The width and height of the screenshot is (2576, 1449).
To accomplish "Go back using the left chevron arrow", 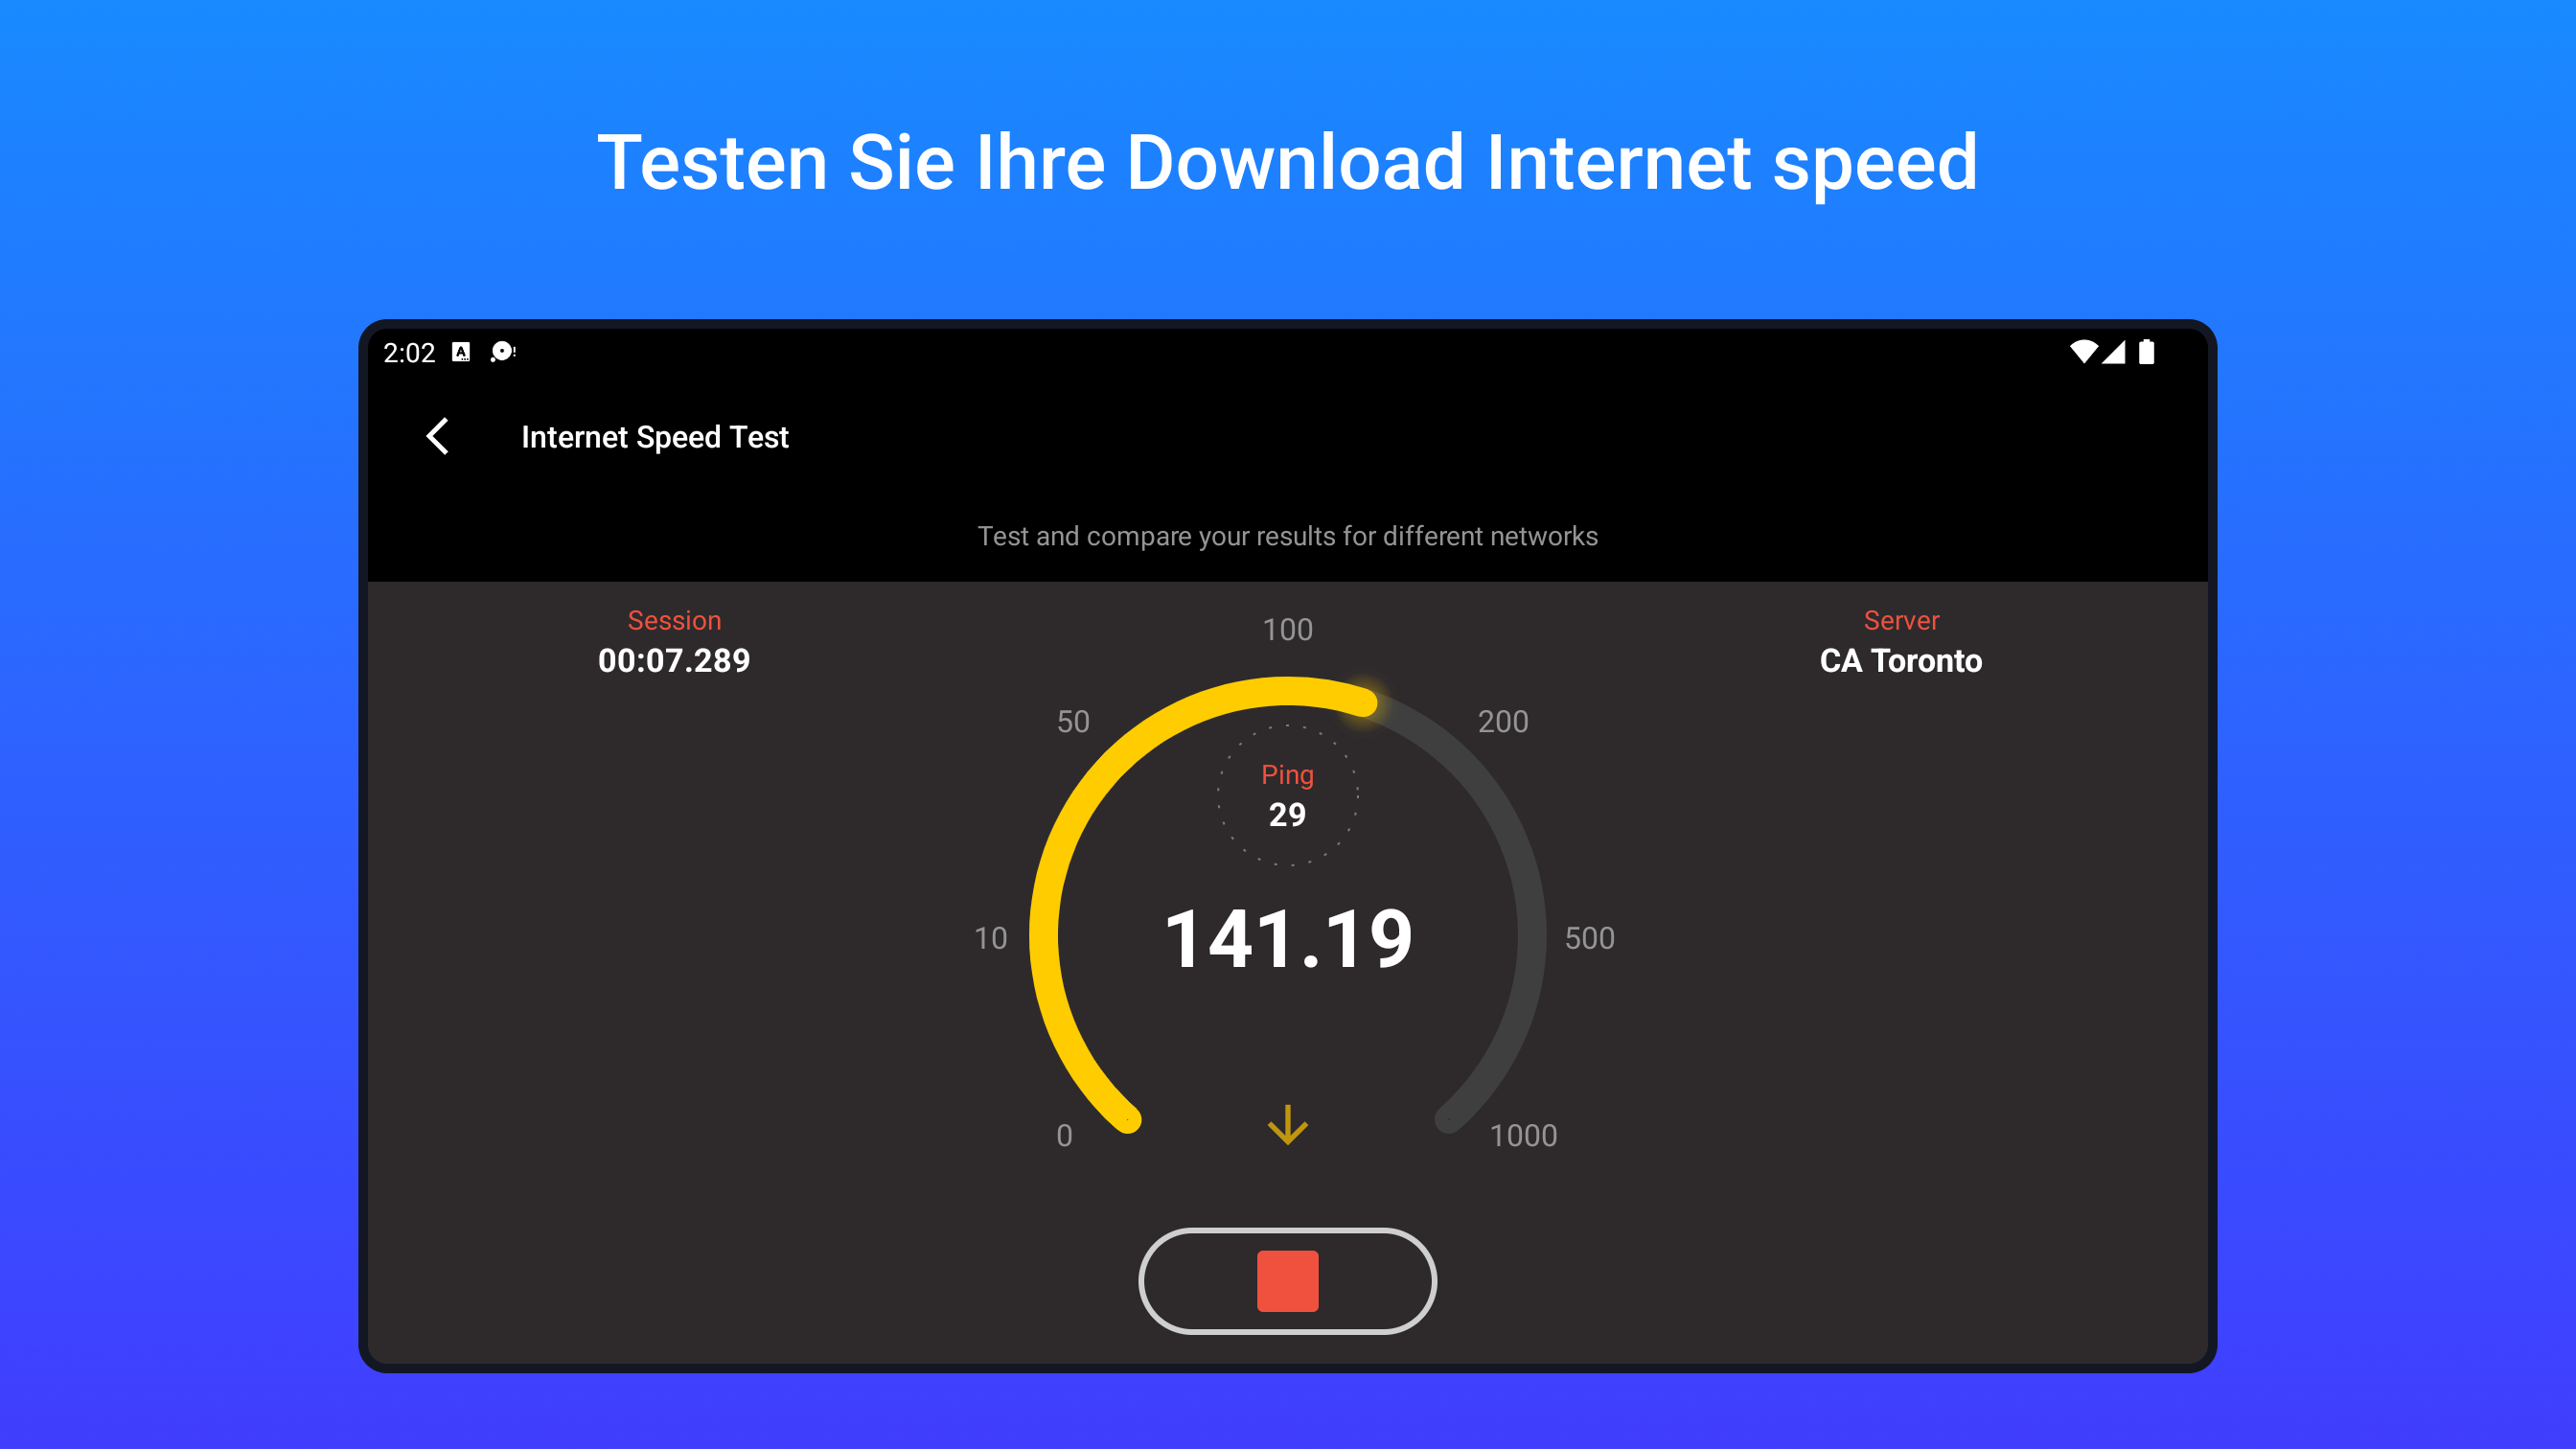I will (x=437, y=436).
